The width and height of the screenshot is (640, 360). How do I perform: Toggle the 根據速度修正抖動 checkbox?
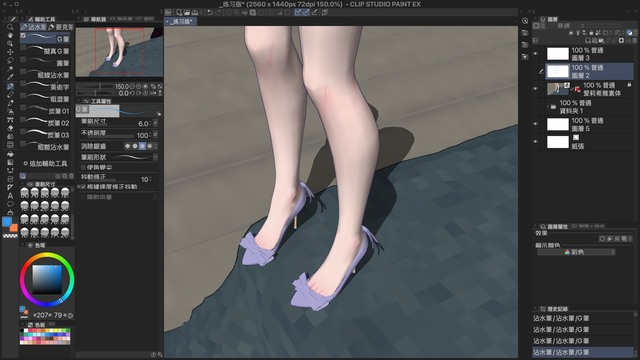click(x=84, y=187)
